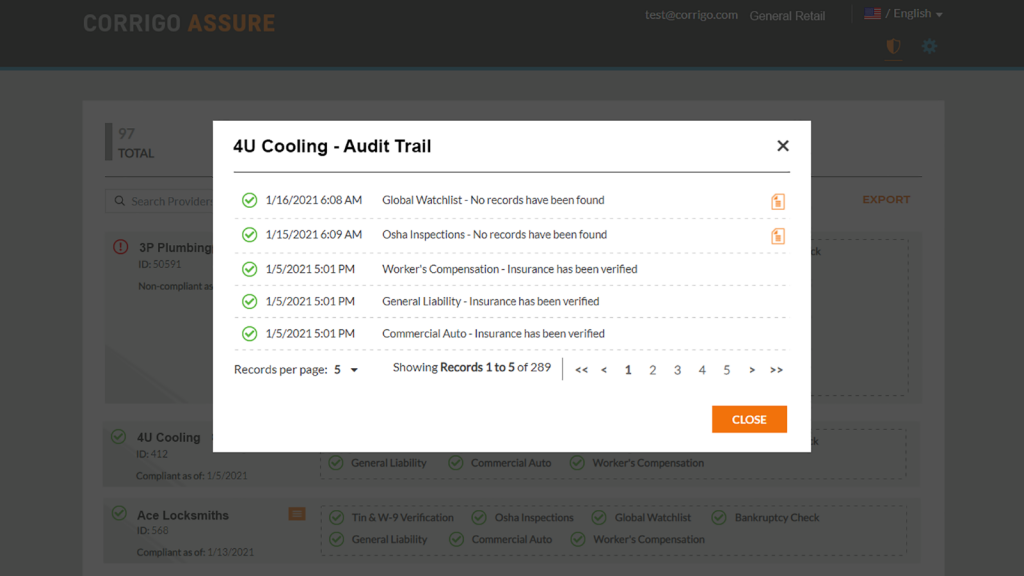This screenshot has width=1024, height=576.
Task: Click Osha Inspections for Ace Locksmiths
Action: pyautogui.click(x=534, y=518)
